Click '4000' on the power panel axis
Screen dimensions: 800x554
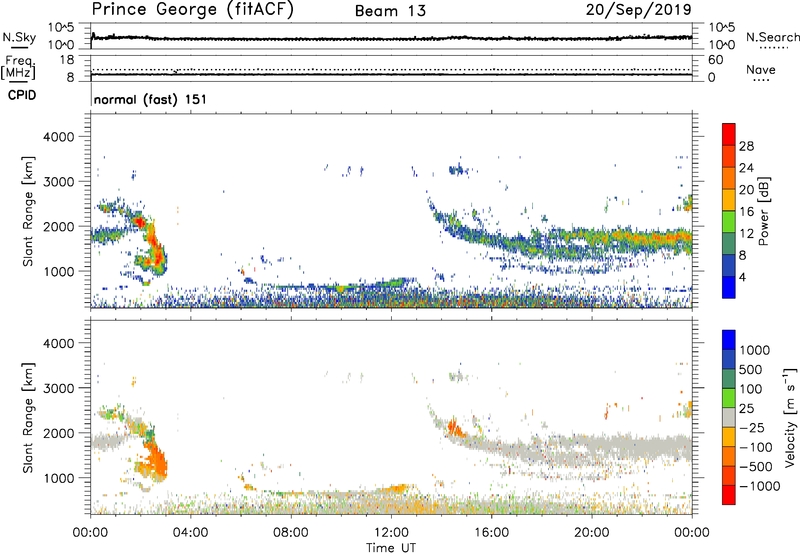pos(58,137)
